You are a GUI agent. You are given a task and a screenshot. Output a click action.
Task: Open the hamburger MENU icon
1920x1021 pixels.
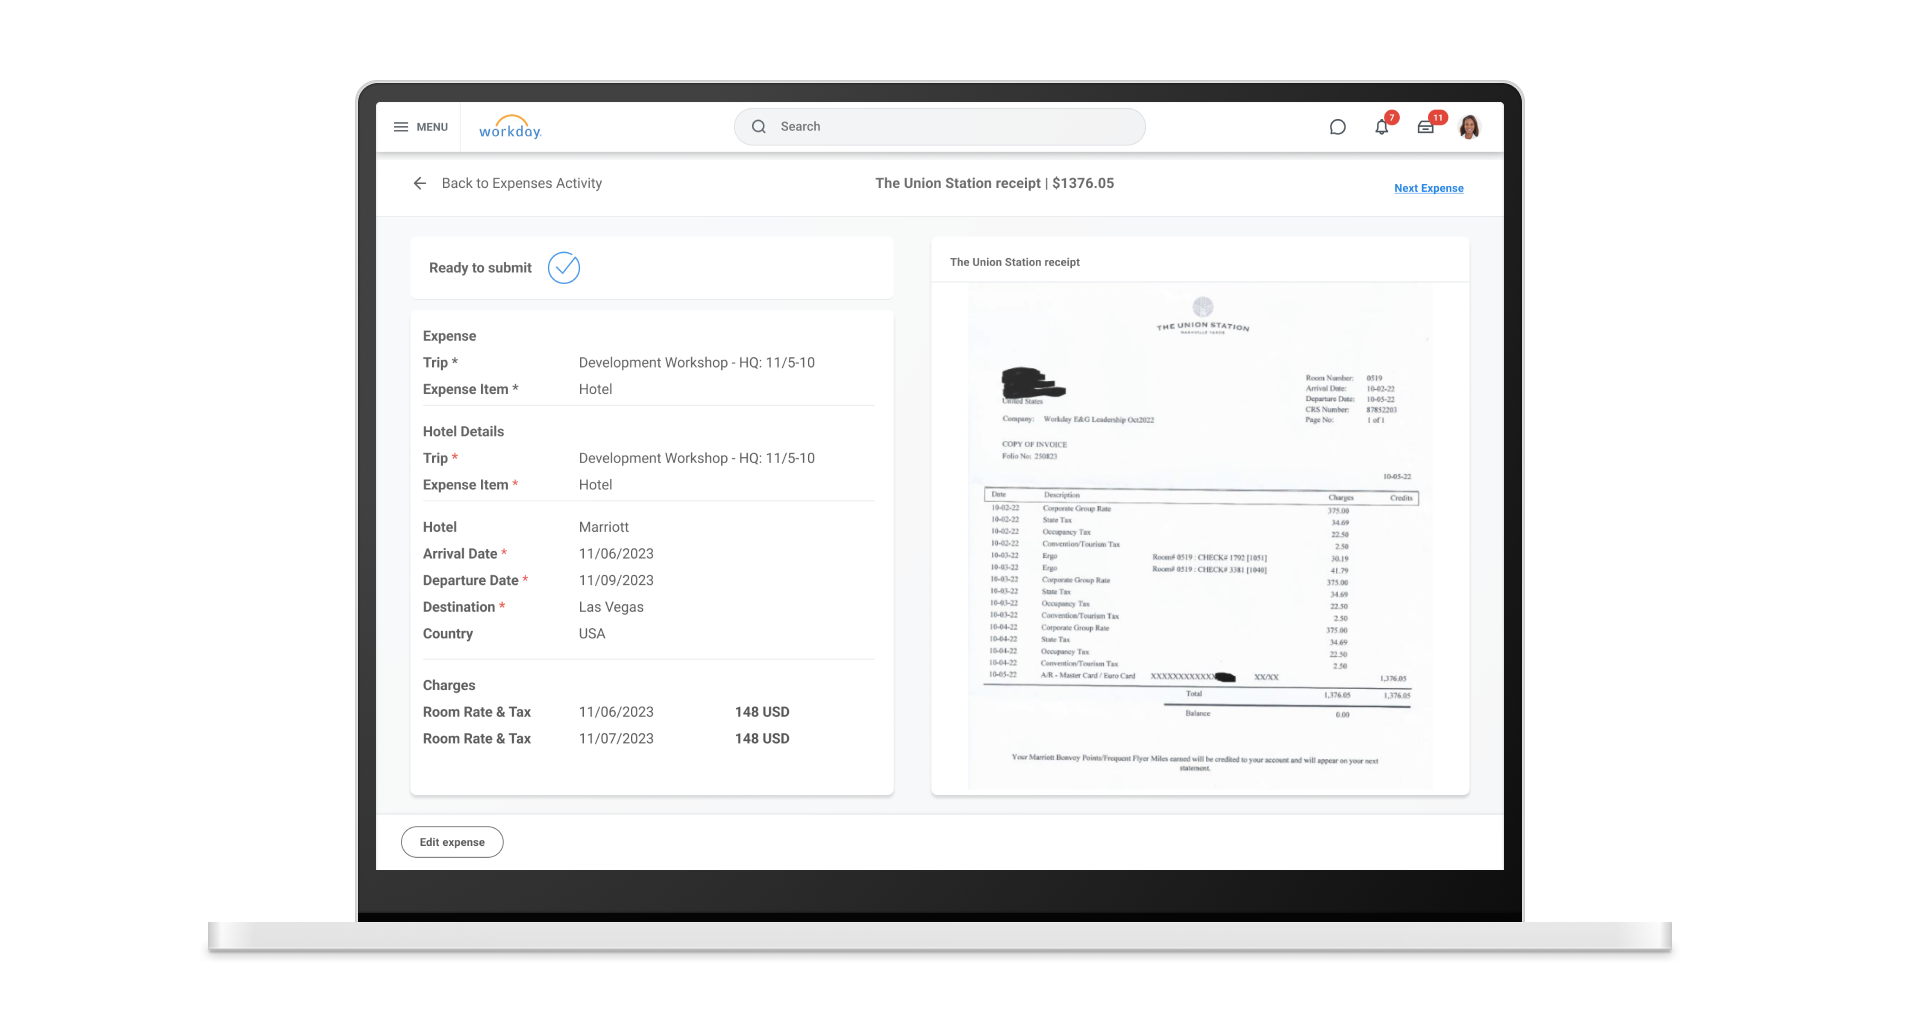(401, 127)
